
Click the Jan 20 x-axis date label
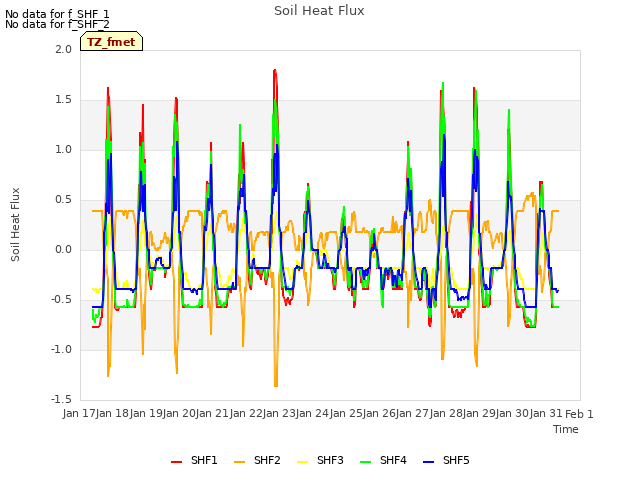pyautogui.click(x=179, y=413)
